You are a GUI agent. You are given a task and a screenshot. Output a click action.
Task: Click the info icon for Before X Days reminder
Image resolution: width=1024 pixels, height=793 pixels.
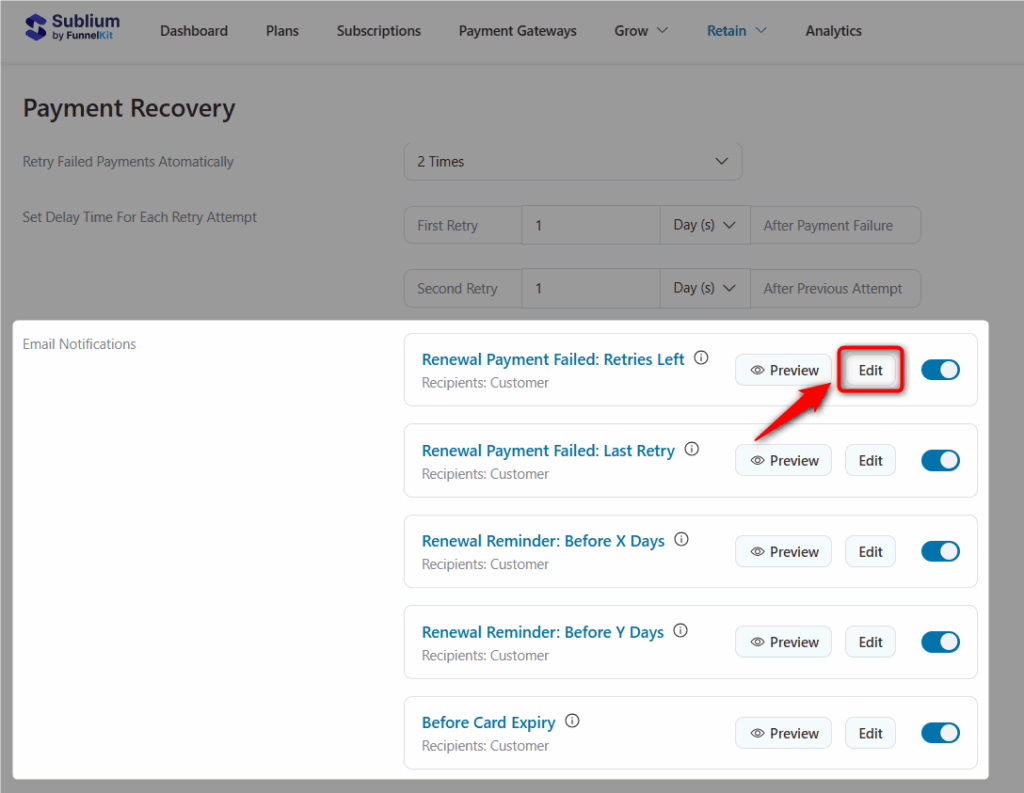point(681,539)
